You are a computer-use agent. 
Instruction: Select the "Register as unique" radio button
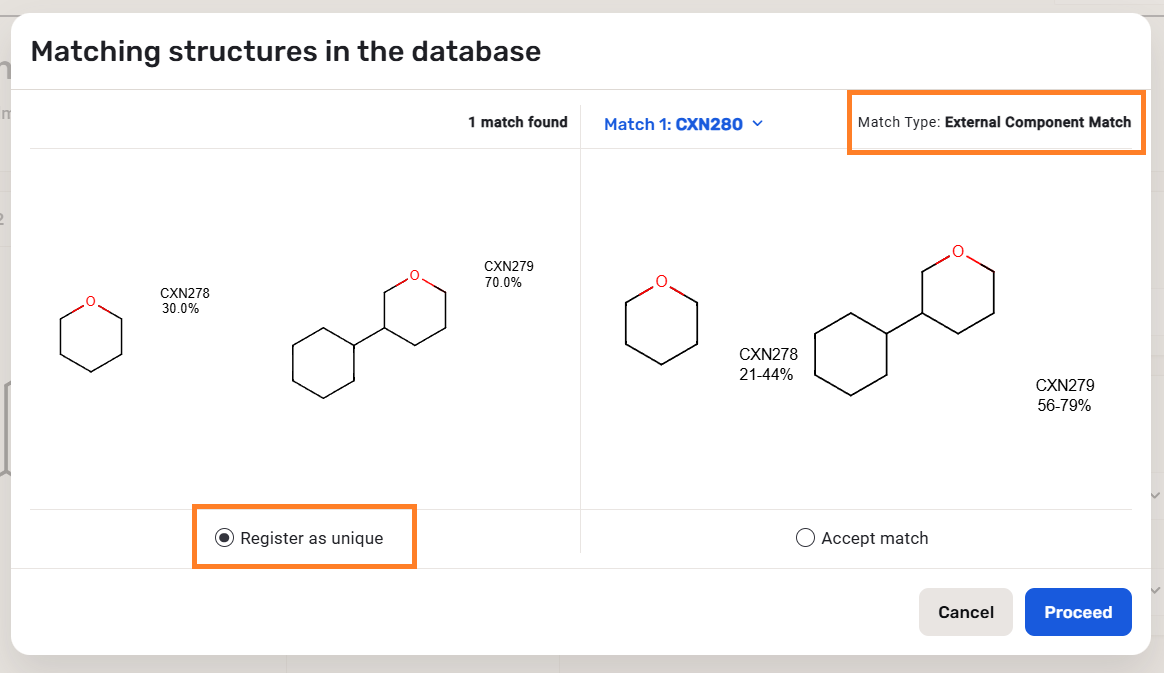click(225, 538)
